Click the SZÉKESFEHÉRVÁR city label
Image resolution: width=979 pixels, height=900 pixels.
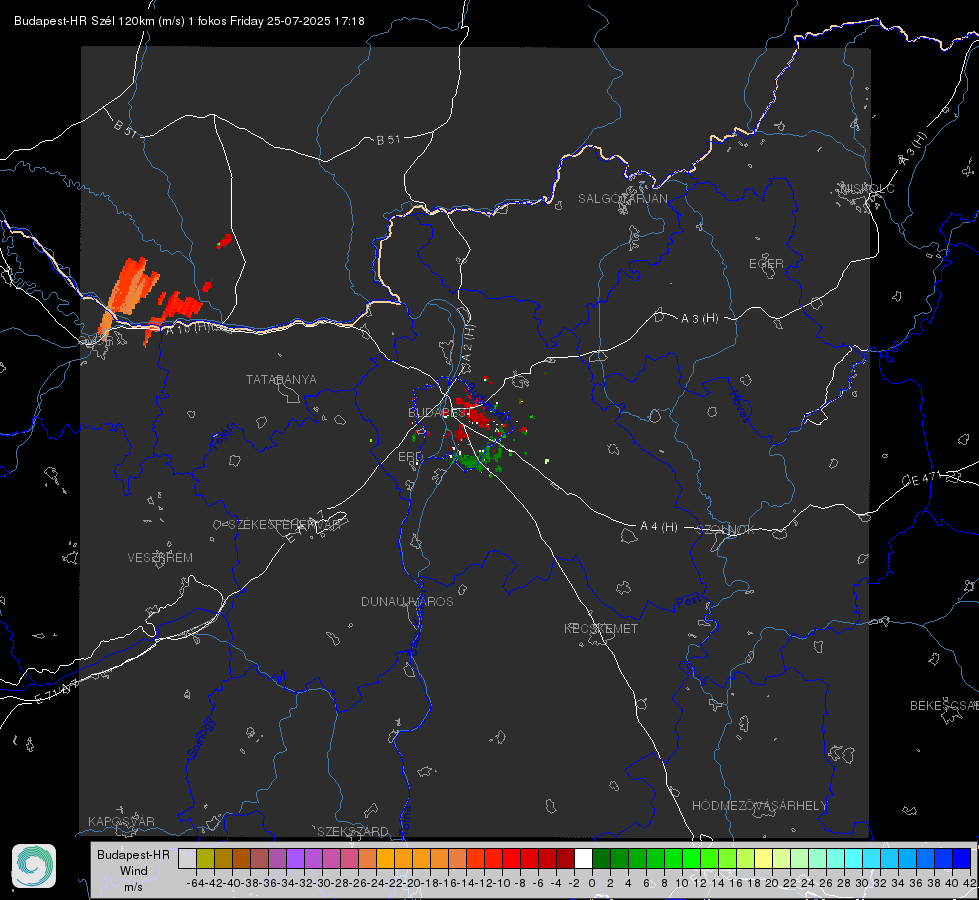[x=285, y=525]
